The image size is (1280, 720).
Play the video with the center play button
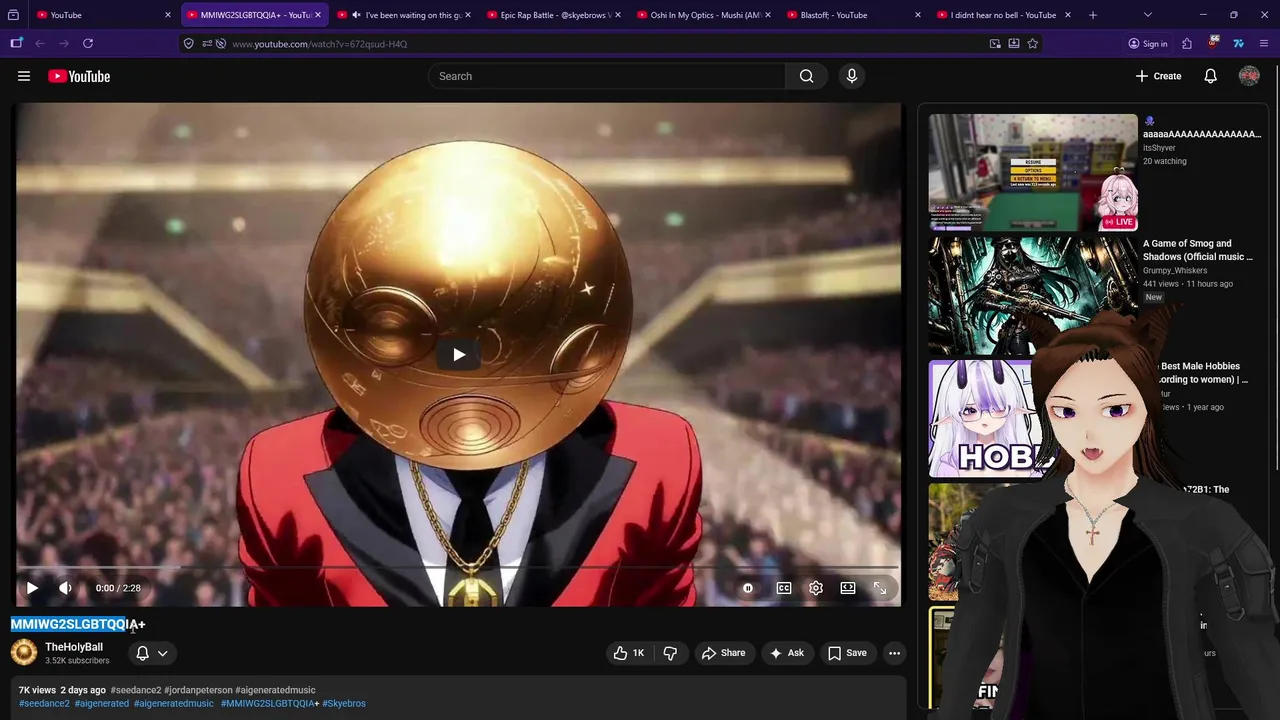pyautogui.click(x=459, y=354)
